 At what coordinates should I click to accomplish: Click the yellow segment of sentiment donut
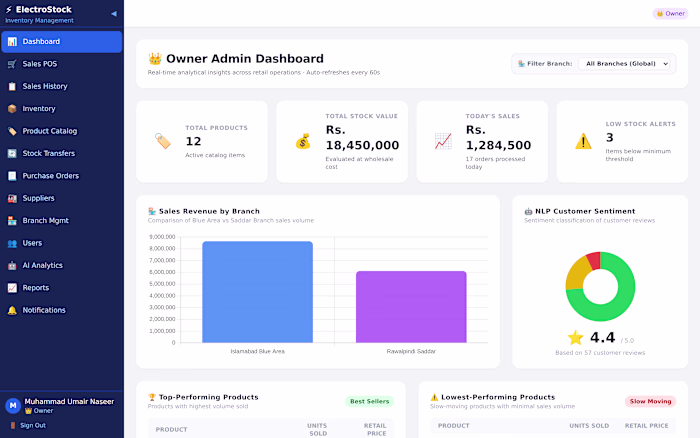pyautogui.click(x=577, y=272)
